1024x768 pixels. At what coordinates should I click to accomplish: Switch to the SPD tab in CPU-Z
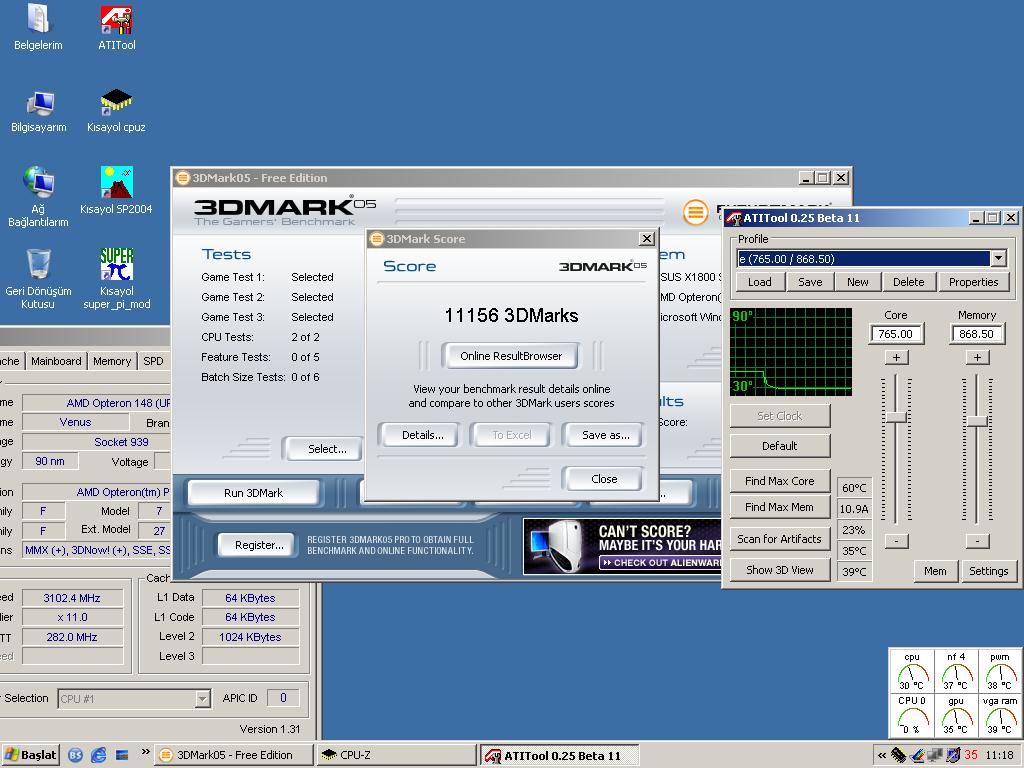[153, 361]
